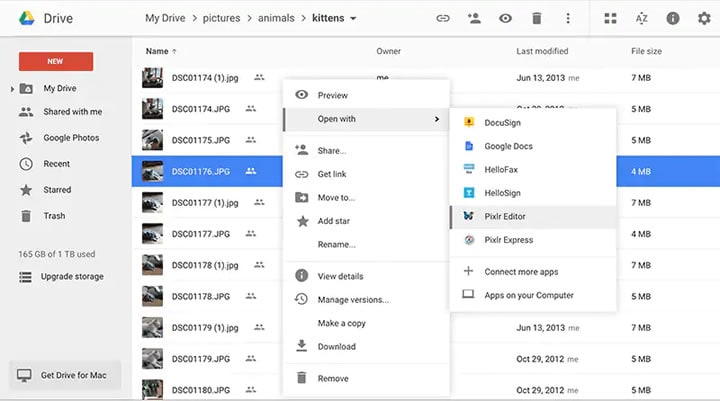Expand the My Drive tree arrow

point(12,89)
